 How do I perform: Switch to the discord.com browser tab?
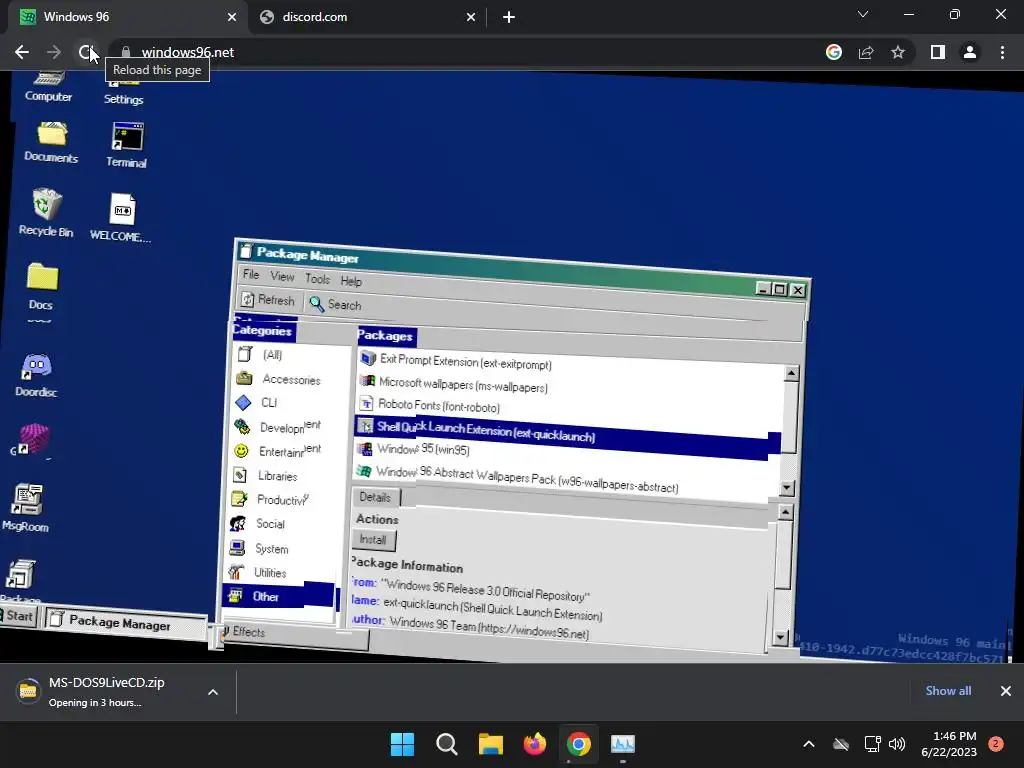pyautogui.click(x=368, y=17)
